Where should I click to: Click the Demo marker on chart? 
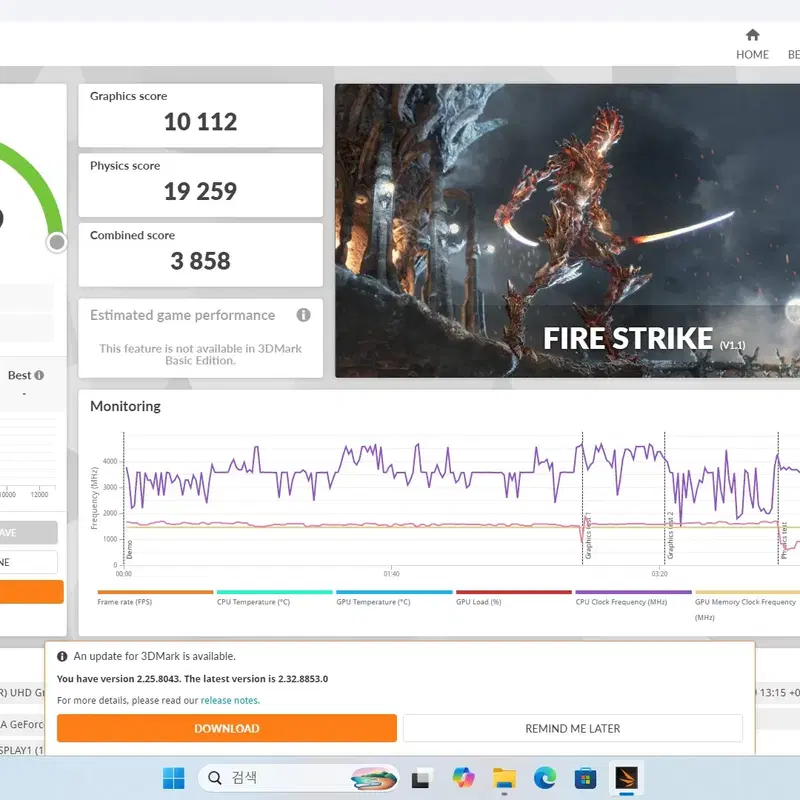(129, 549)
